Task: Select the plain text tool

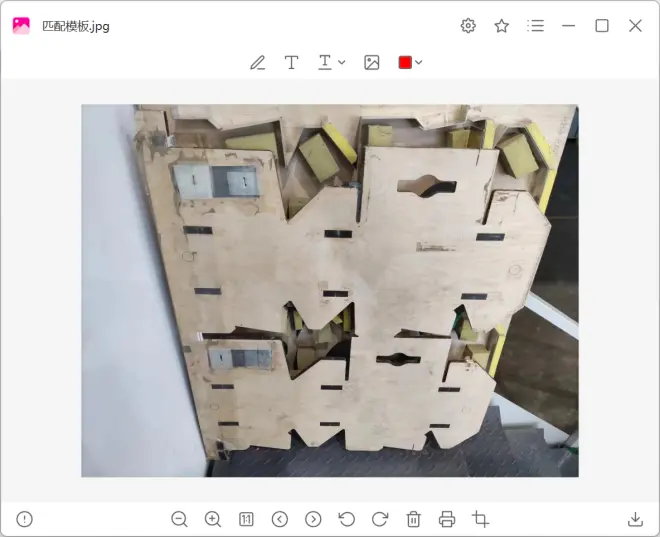Action: [291, 63]
